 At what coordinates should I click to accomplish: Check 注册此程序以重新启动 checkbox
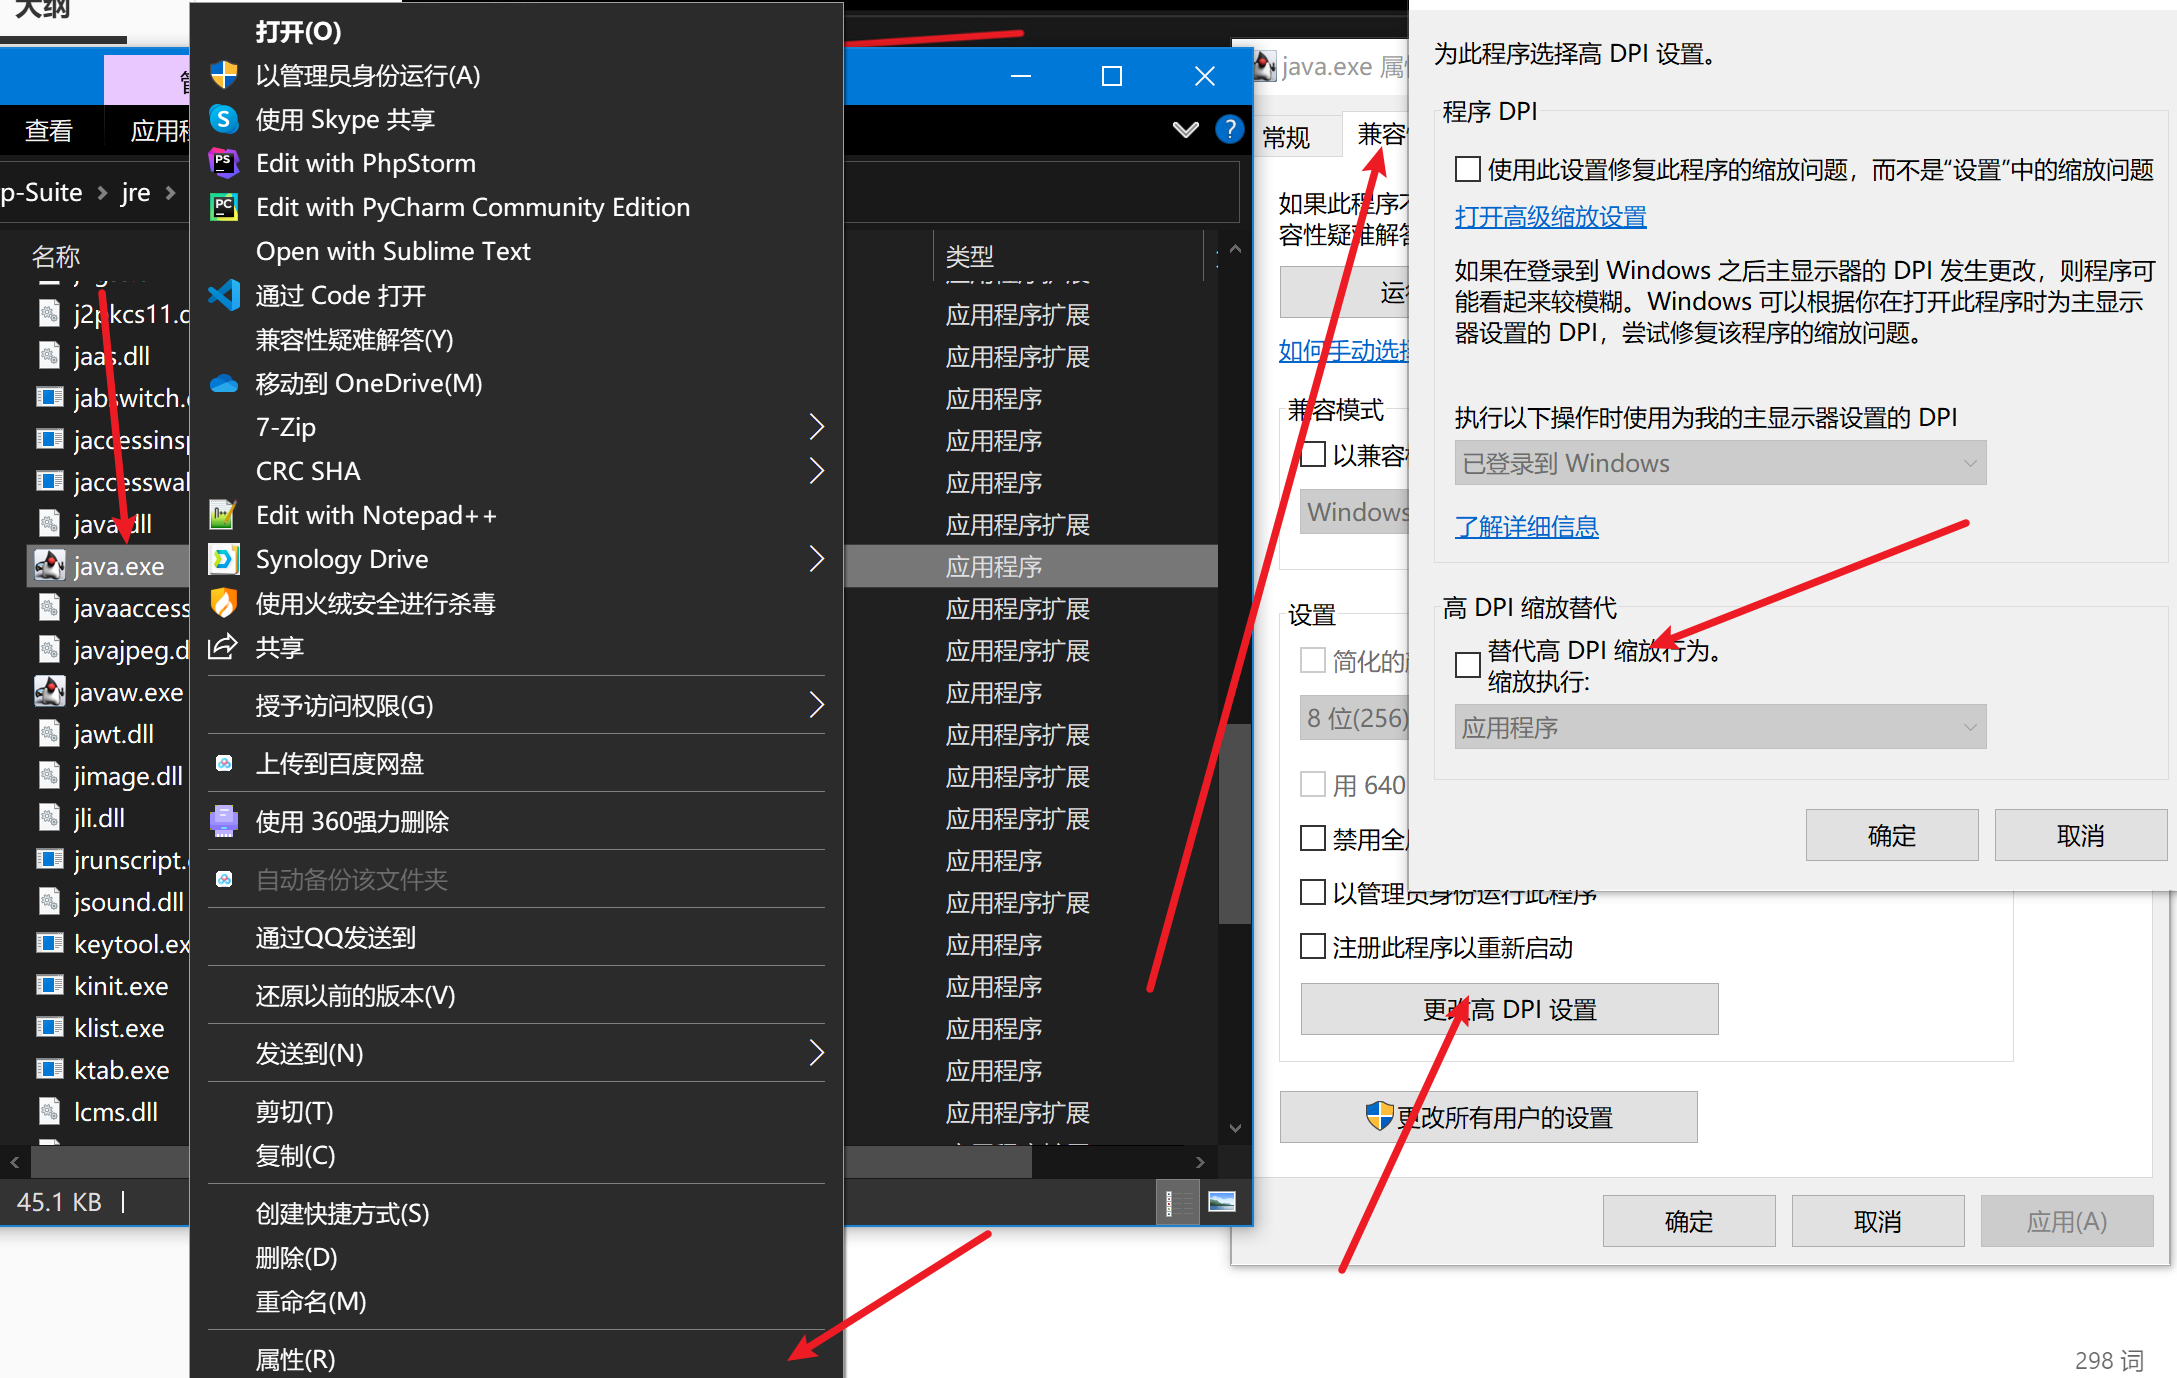(x=1313, y=946)
